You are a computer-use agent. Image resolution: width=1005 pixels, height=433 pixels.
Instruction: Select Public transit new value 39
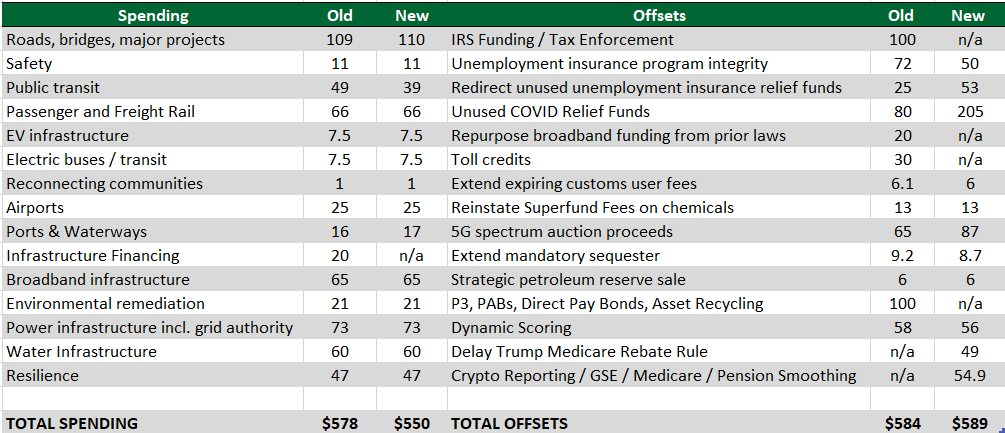coord(411,88)
